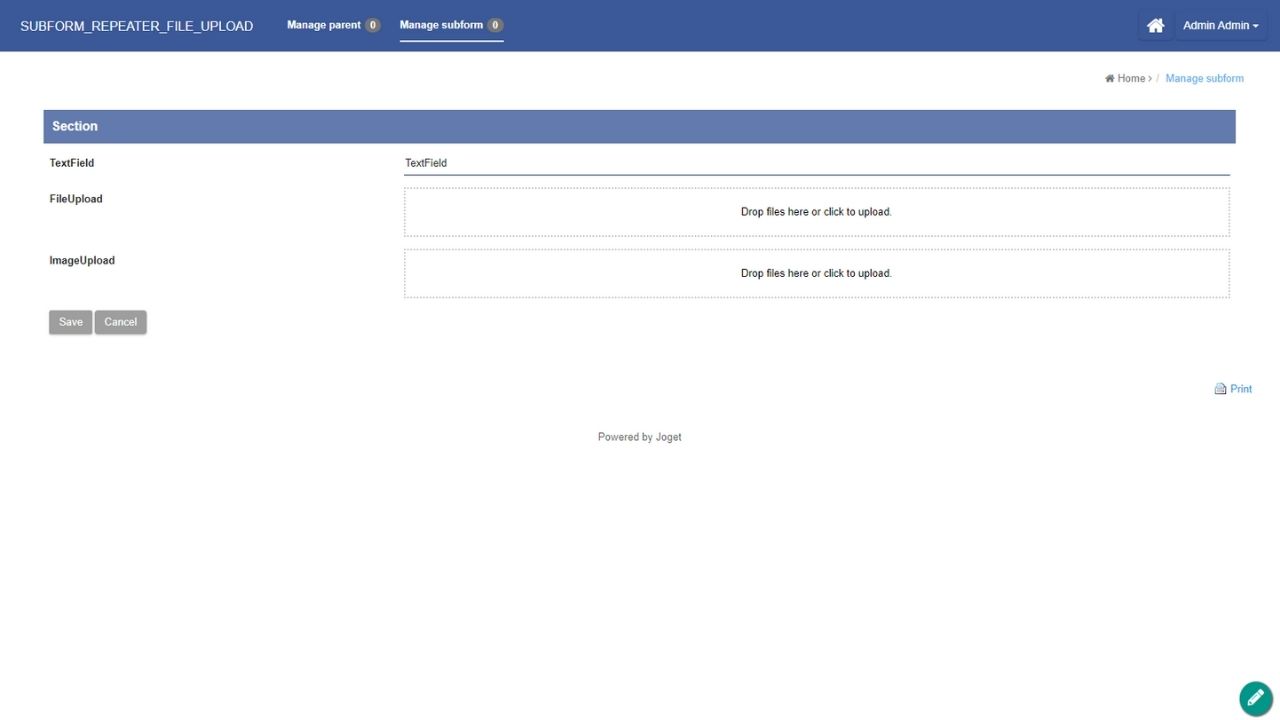The image size is (1280, 720).
Task: Click the SUBFORM_REPEATER_FILE_UPLOAD app title
Action: (x=137, y=26)
